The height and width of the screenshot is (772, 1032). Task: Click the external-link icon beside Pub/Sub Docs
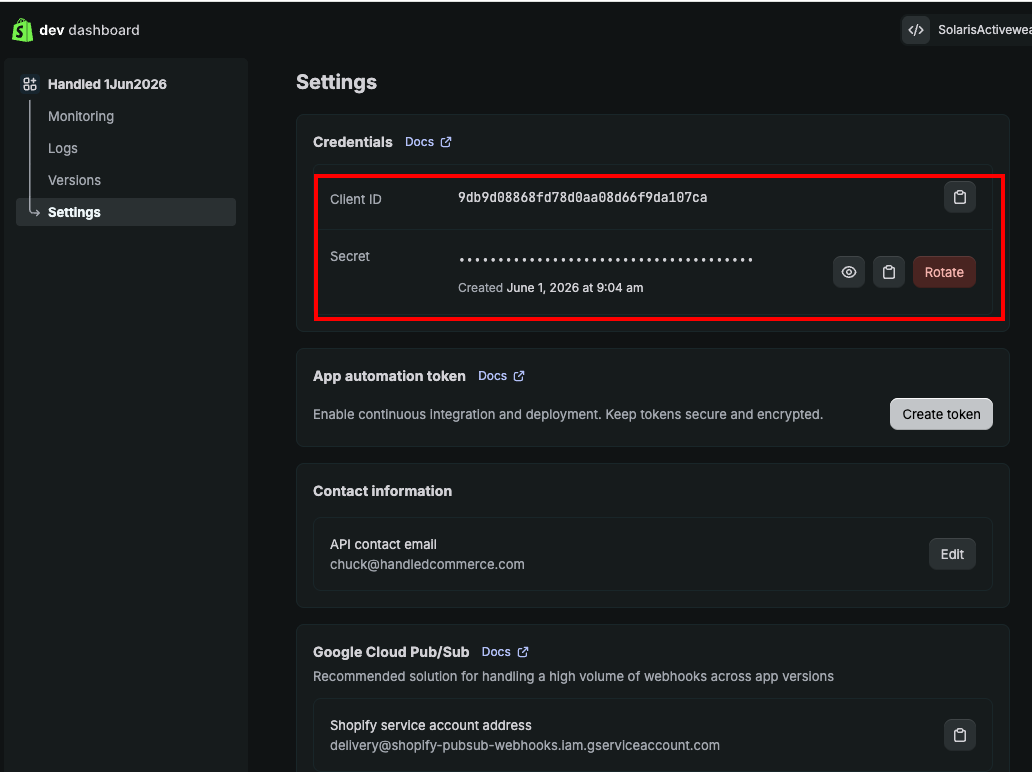(x=523, y=652)
